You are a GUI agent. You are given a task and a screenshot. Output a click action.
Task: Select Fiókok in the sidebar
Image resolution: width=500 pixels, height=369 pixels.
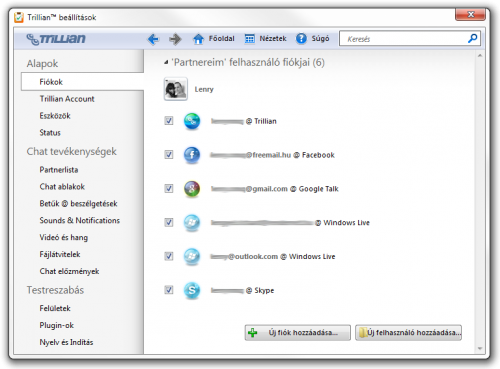pos(82,82)
